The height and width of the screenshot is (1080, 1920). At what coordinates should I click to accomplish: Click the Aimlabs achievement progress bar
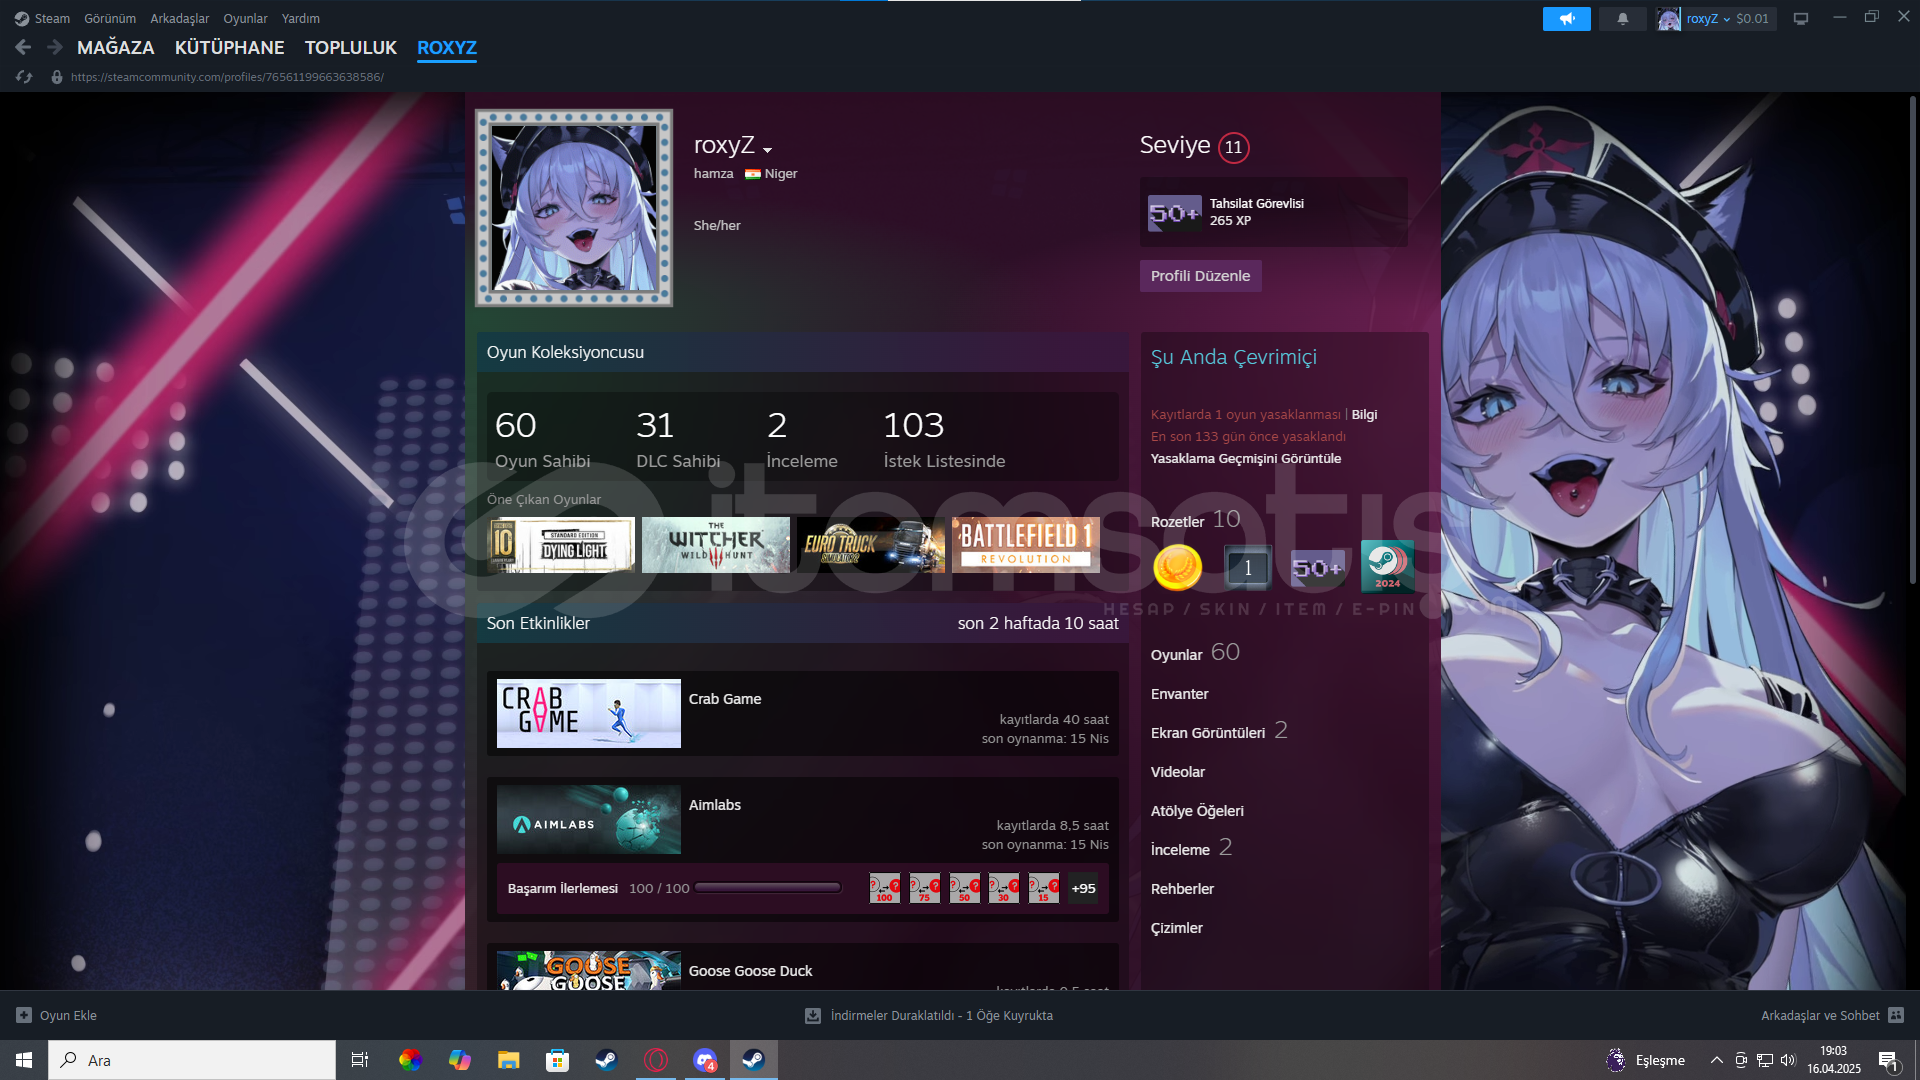click(767, 888)
